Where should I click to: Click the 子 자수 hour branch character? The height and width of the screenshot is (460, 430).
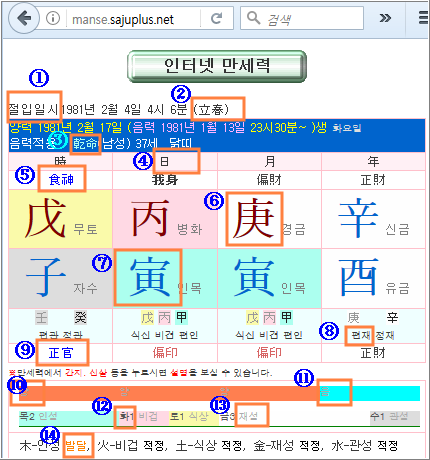[x=46, y=277]
